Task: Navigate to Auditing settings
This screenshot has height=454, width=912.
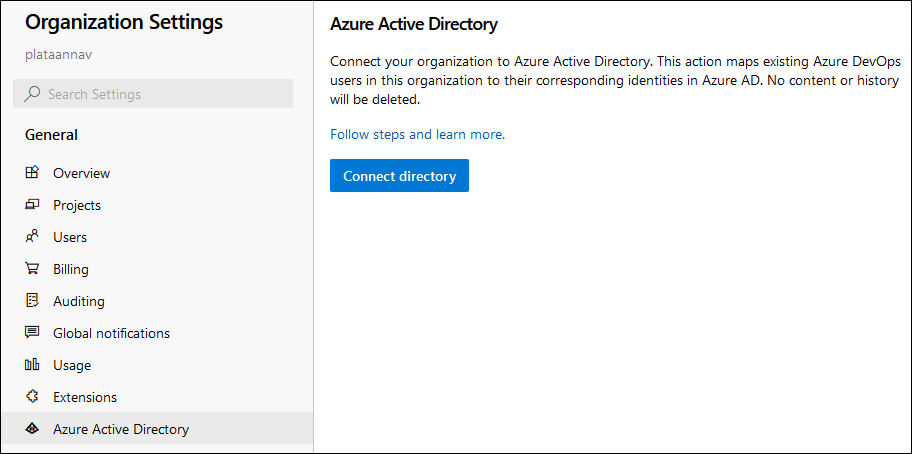Action: click(78, 301)
